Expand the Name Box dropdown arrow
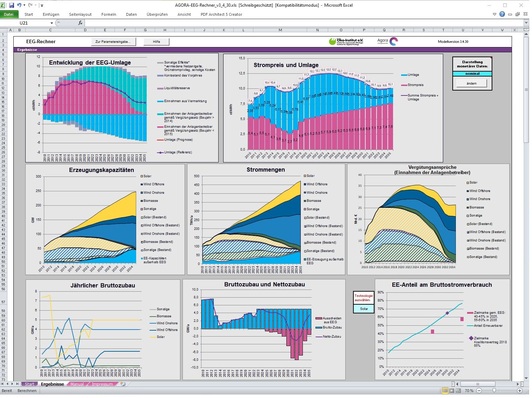Screen dimensions: 532x398 coord(52,23)
